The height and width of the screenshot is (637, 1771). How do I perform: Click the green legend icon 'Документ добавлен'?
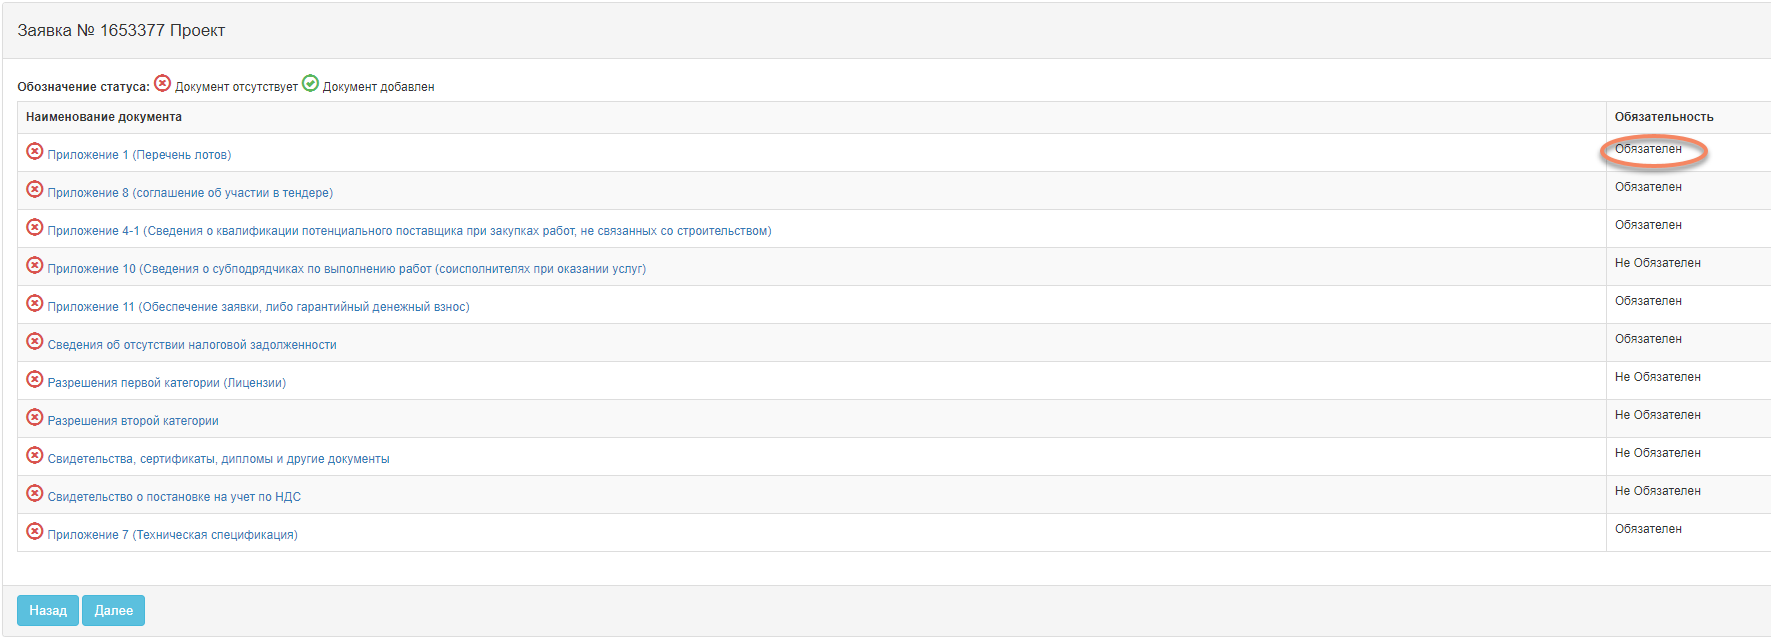tap(310, 83)
